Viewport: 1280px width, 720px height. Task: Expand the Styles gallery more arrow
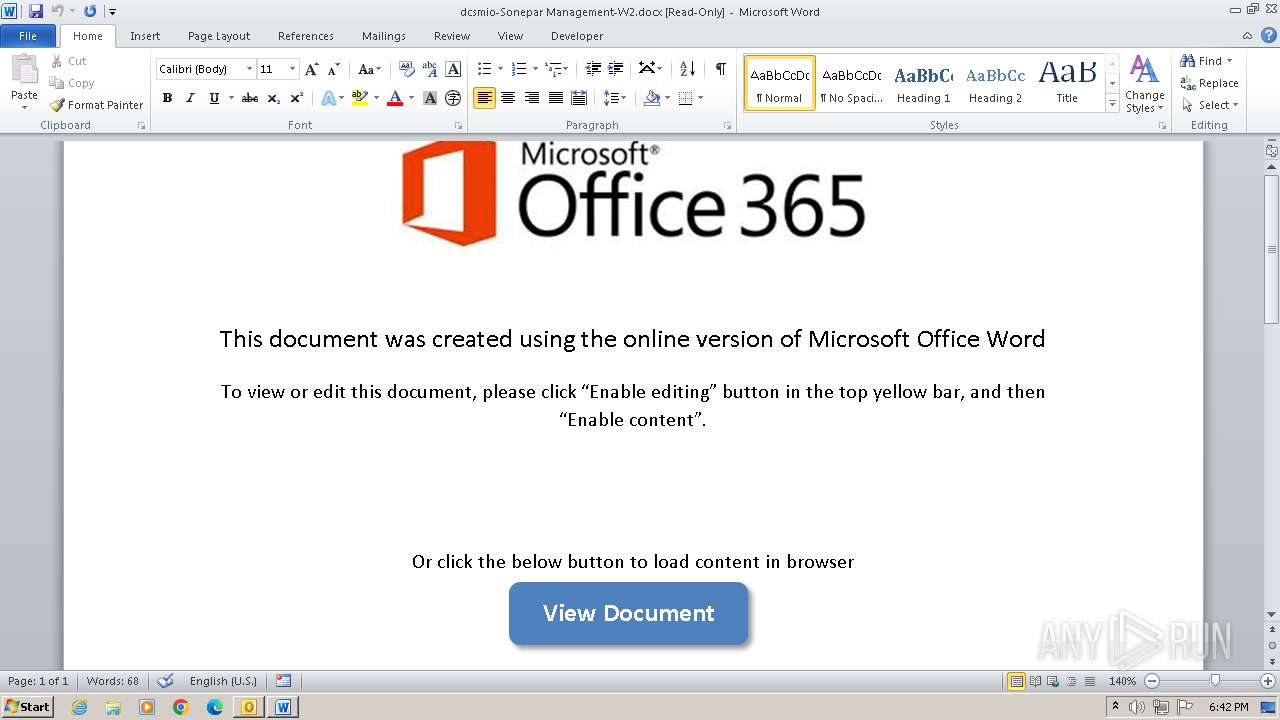1112,104
